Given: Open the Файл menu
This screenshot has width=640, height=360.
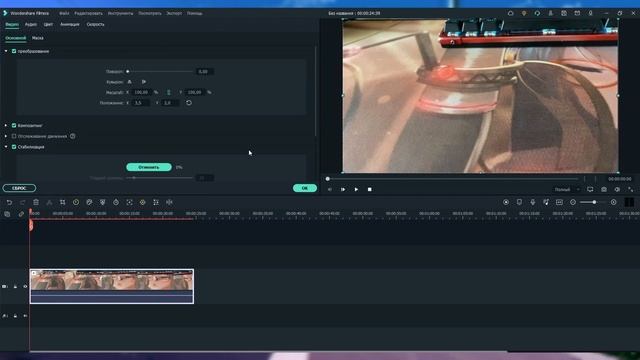Looking at the screenshot, I should click(64, 13).
